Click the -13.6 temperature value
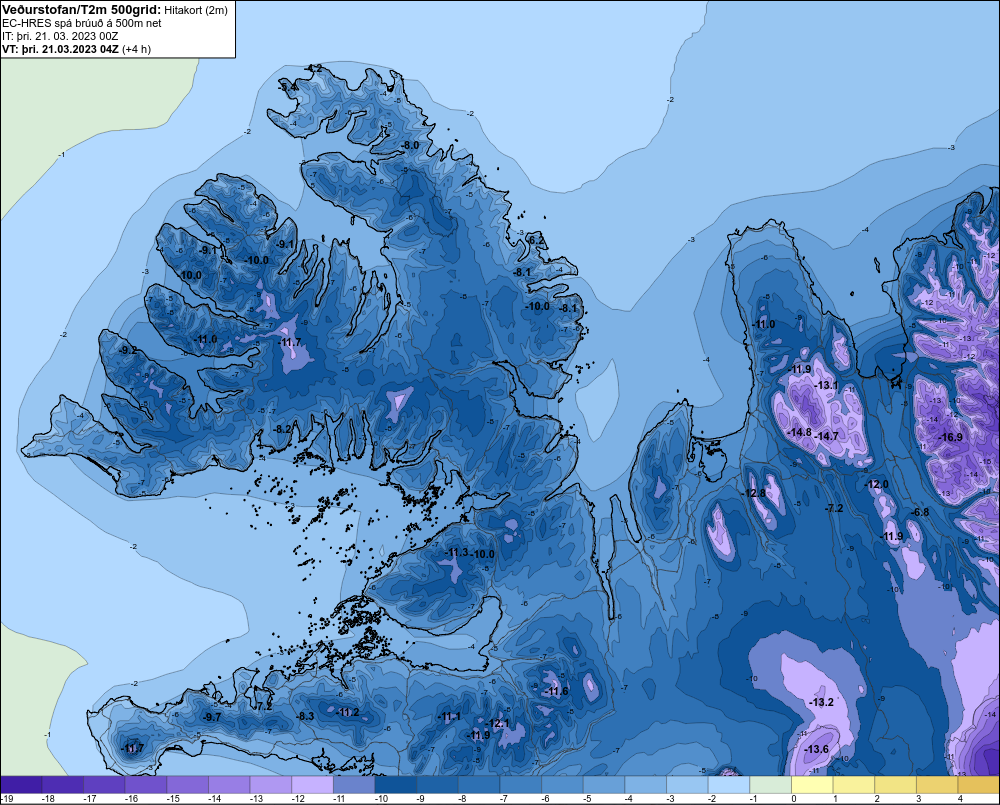Viewport: 1000px width, 805px height. click(x=816, y=749)
